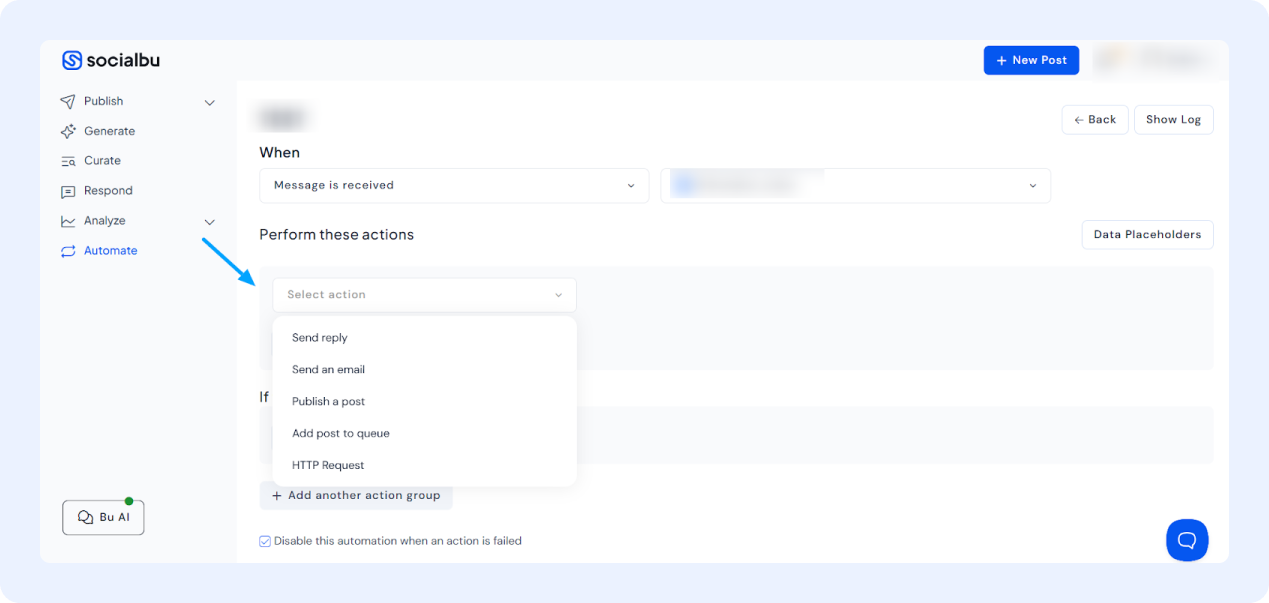Click 'Add another action group' button
Viewport: 1269px width, 603px height.
356,496
